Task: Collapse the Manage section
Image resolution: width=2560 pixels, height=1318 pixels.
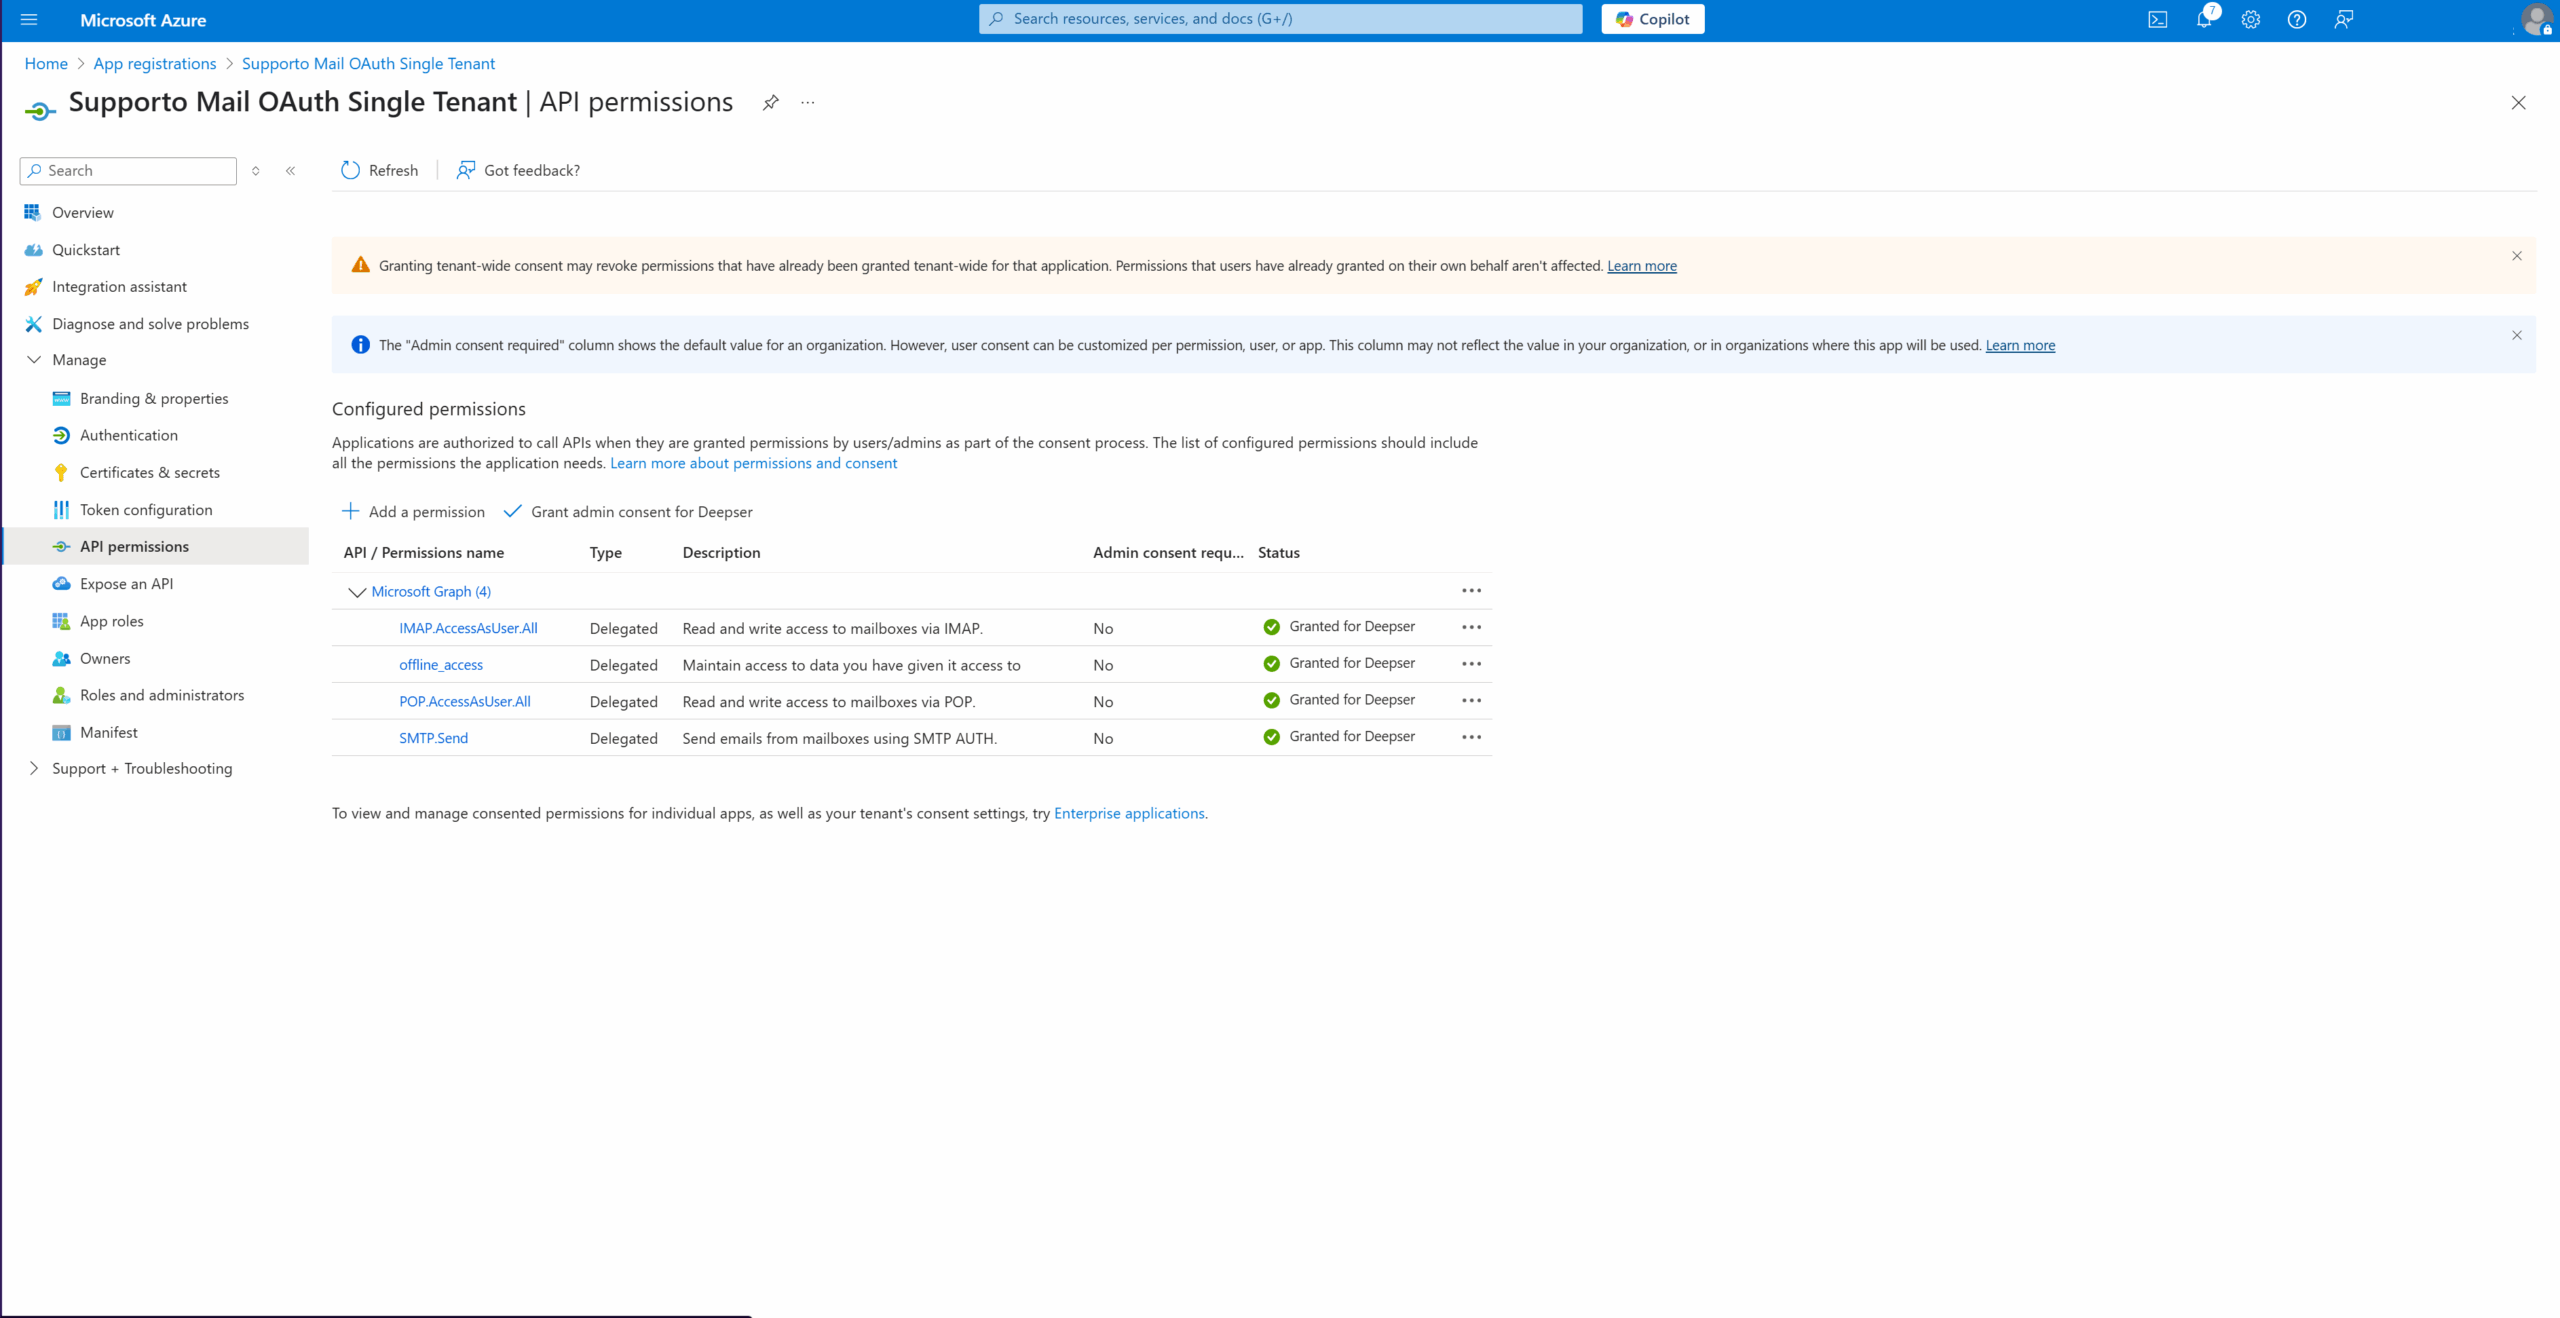Action: [x=33, y=360]
